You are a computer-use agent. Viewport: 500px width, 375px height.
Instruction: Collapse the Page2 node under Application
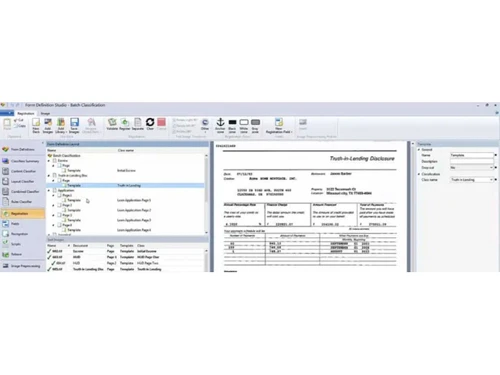(53, 205)
